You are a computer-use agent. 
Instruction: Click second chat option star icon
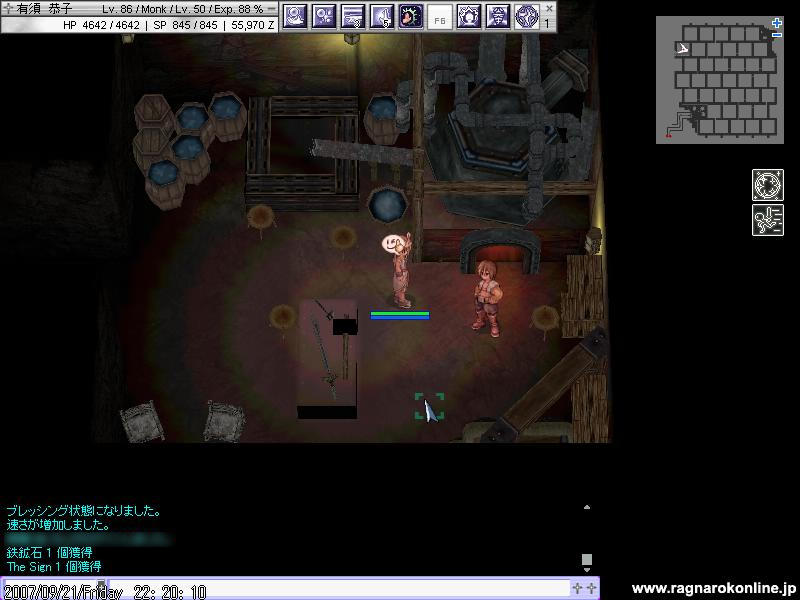(x=591, y=588)
